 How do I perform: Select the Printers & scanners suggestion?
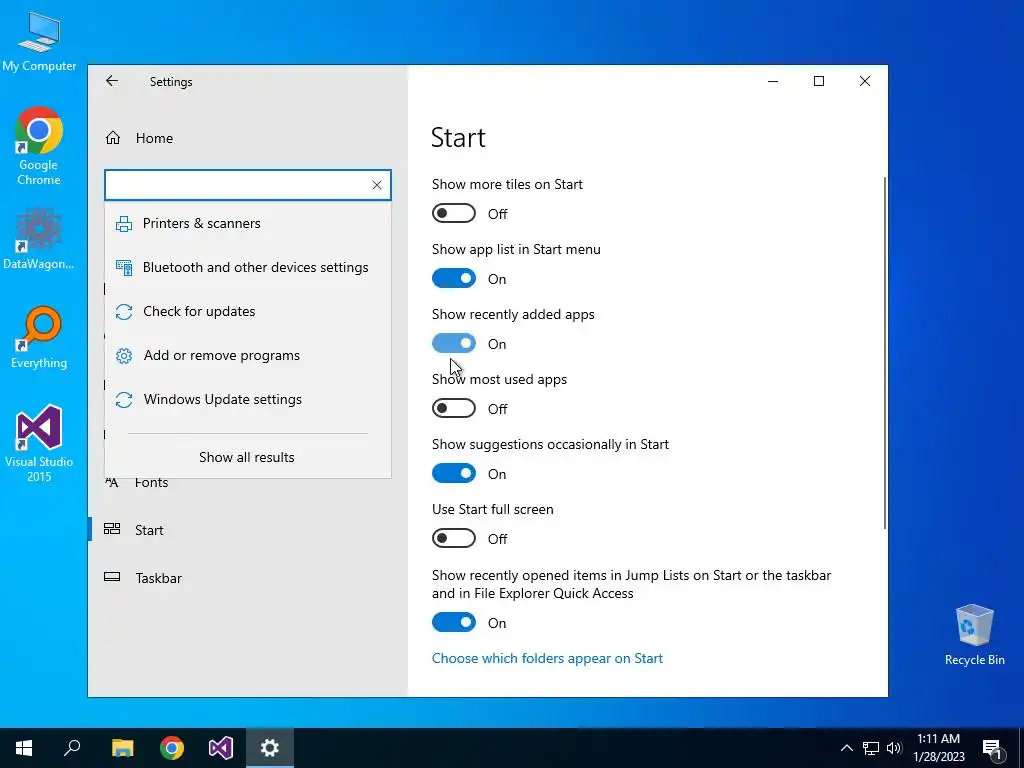click(248, 223)
